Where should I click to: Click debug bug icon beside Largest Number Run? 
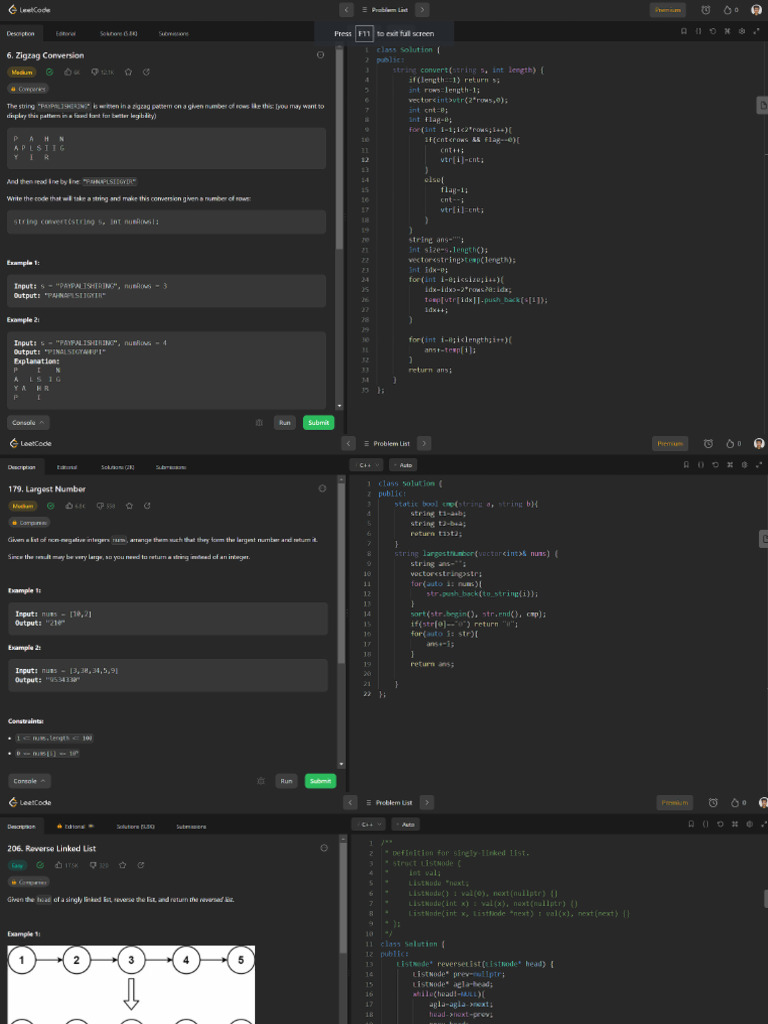click(x=261, y=781)
